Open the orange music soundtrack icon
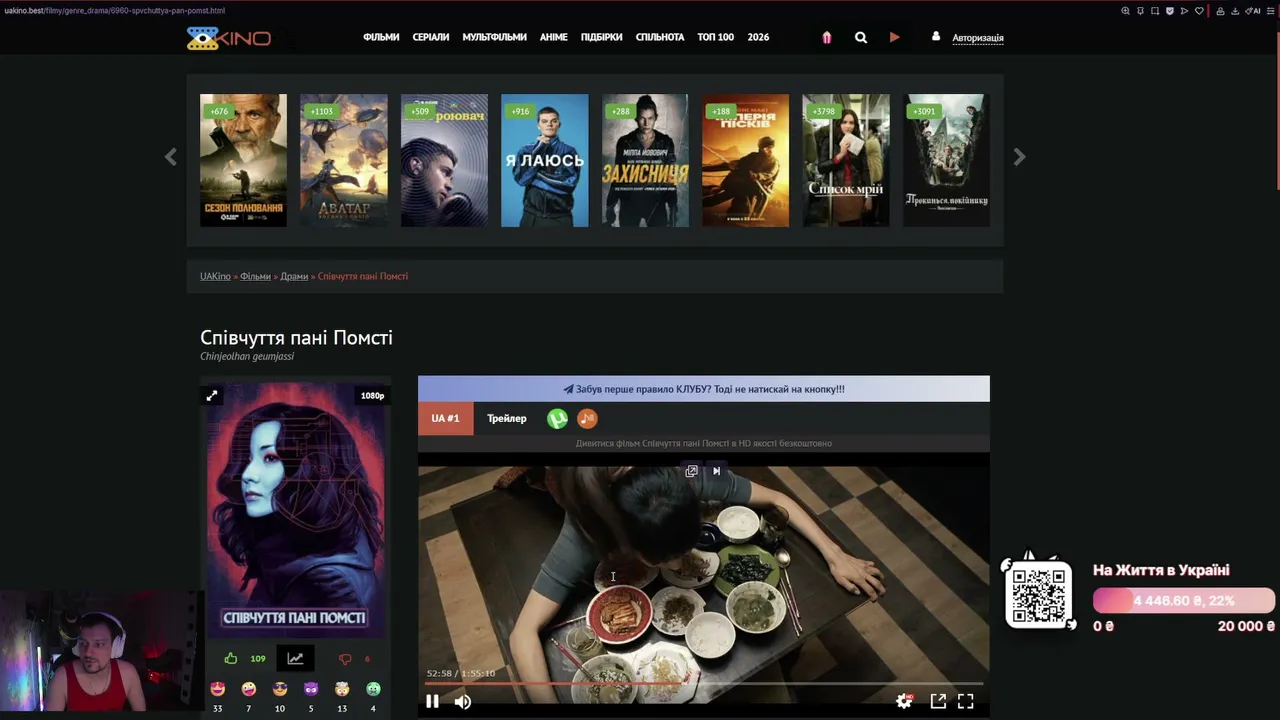This screenshot has height=720, width=1280. [x=587, y=419]
